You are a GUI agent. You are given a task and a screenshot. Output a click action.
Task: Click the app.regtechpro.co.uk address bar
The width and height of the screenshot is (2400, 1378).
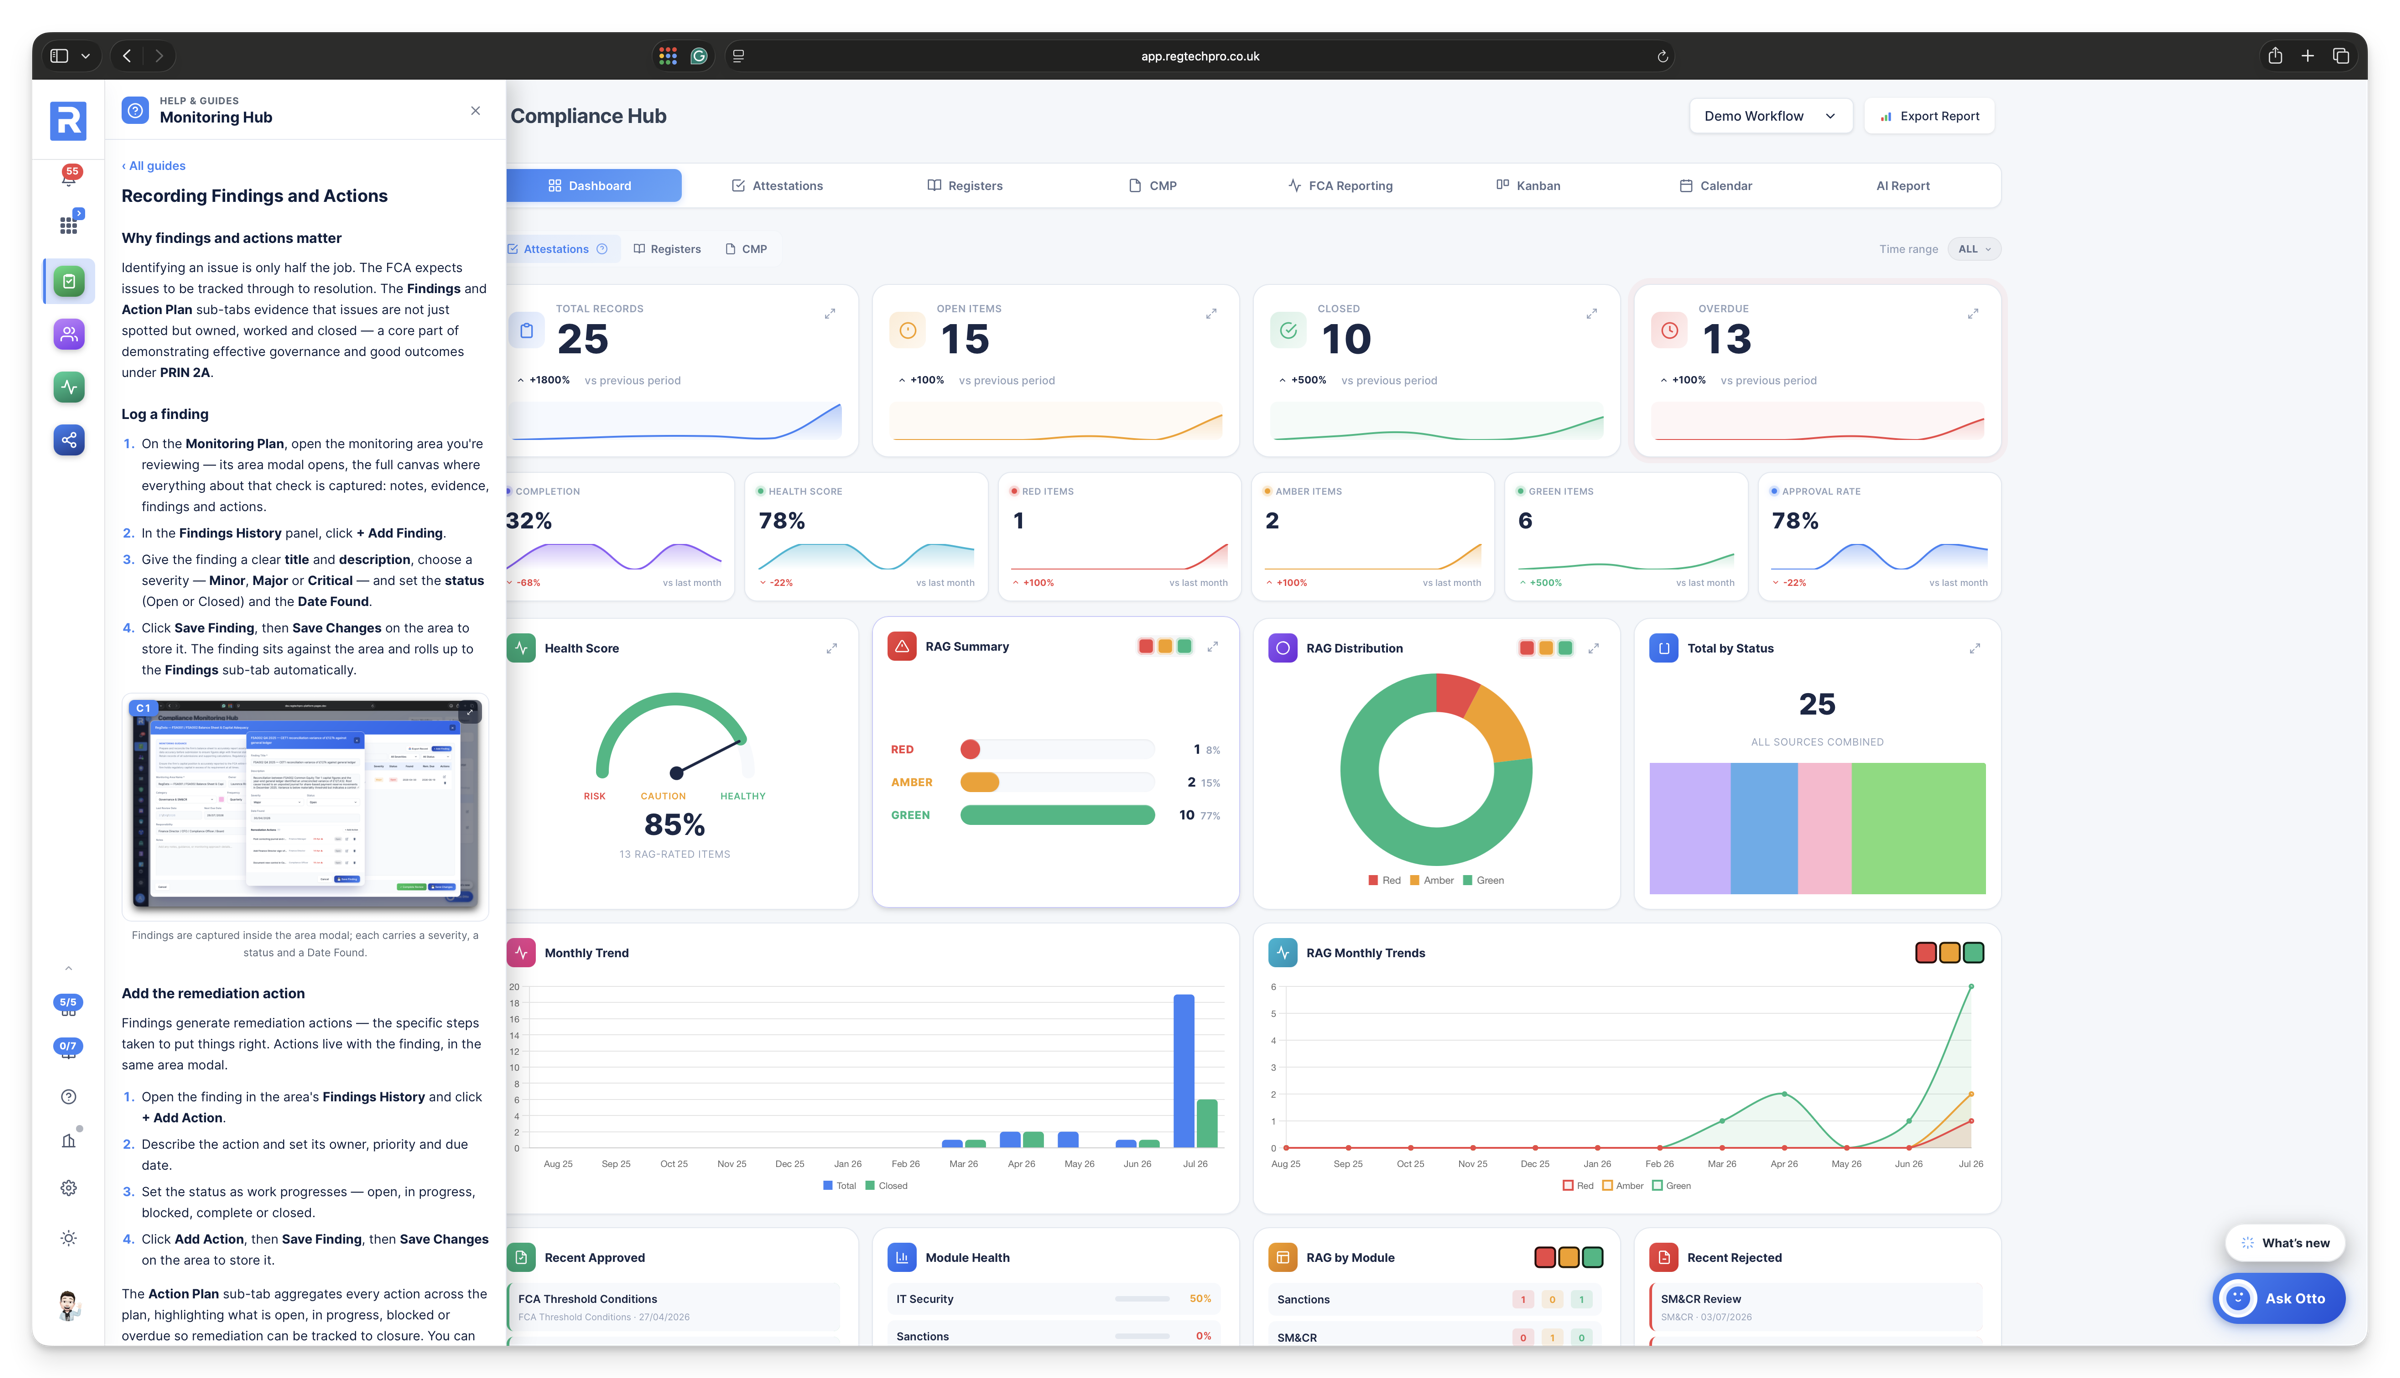1200,56
